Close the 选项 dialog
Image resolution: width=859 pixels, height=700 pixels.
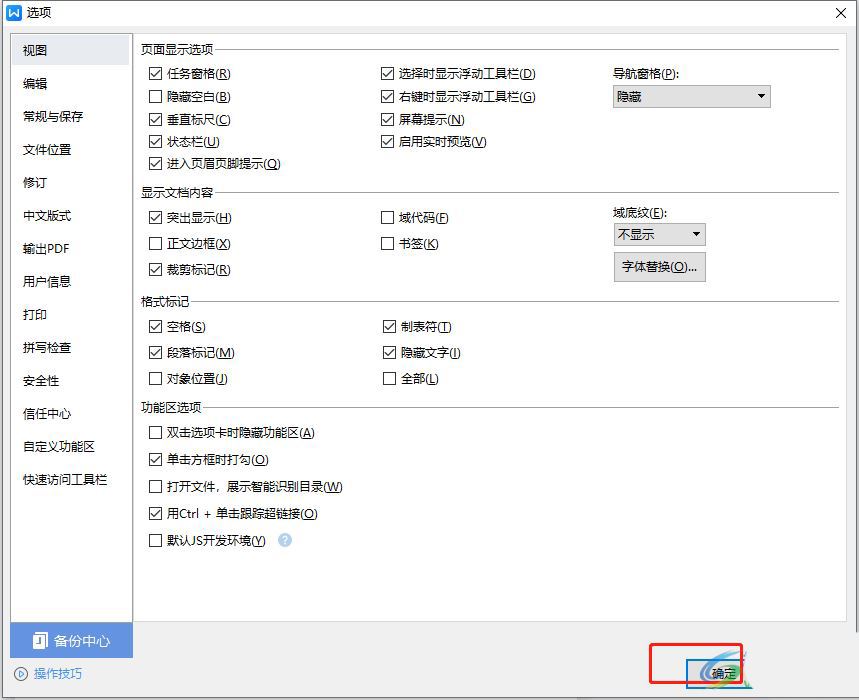point(841,13)
